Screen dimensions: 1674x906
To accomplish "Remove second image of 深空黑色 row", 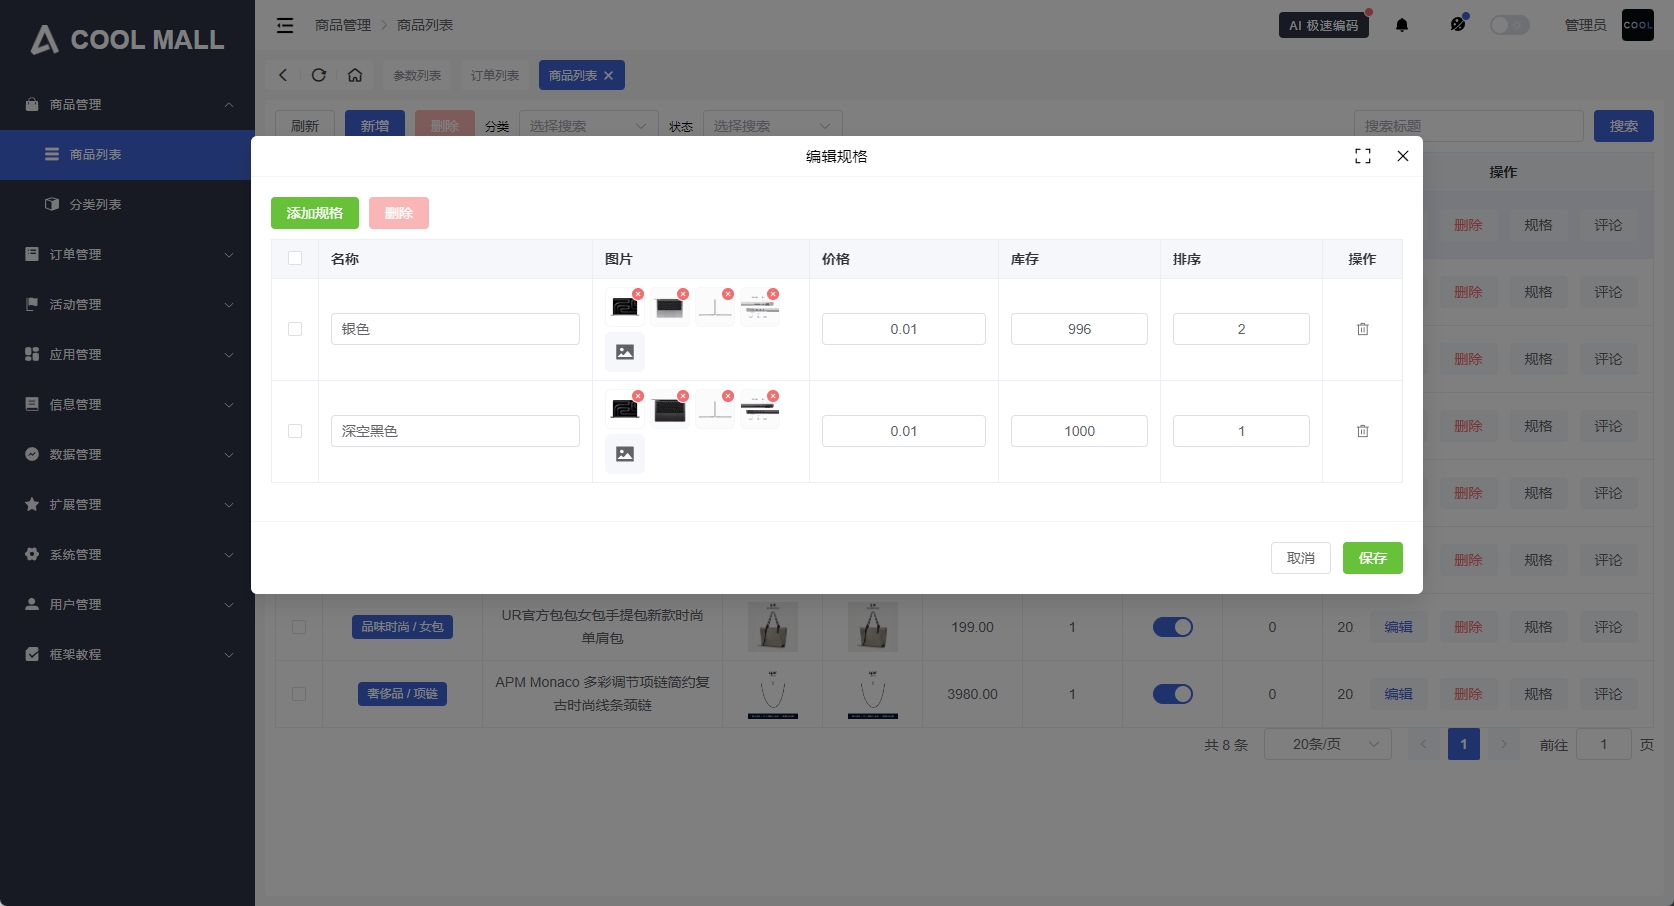I will click(x=683, y=396).
